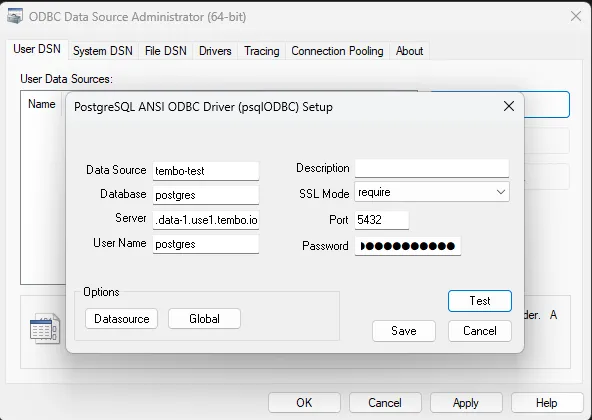
Task: Focus the Server field
Action: click(206, 220)
